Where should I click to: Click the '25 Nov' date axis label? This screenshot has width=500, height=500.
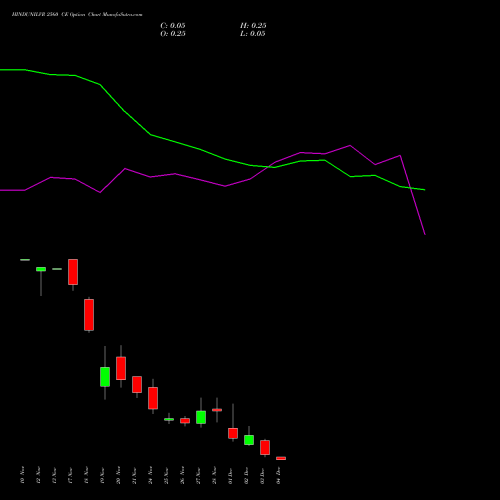point(166,475)
